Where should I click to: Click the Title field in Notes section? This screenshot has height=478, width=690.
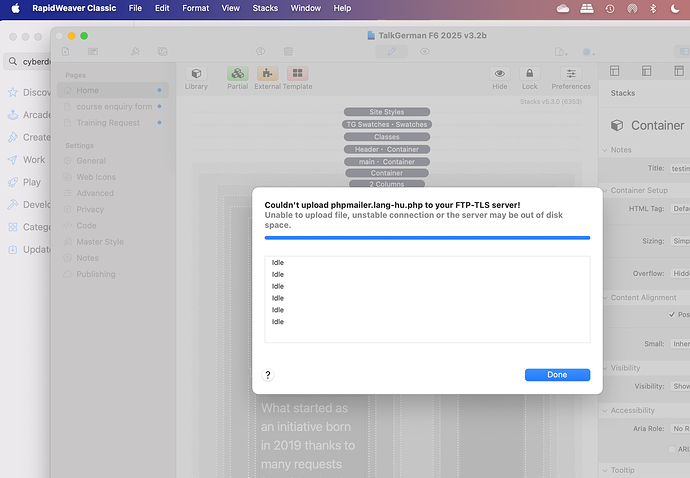tap(680, 169)
